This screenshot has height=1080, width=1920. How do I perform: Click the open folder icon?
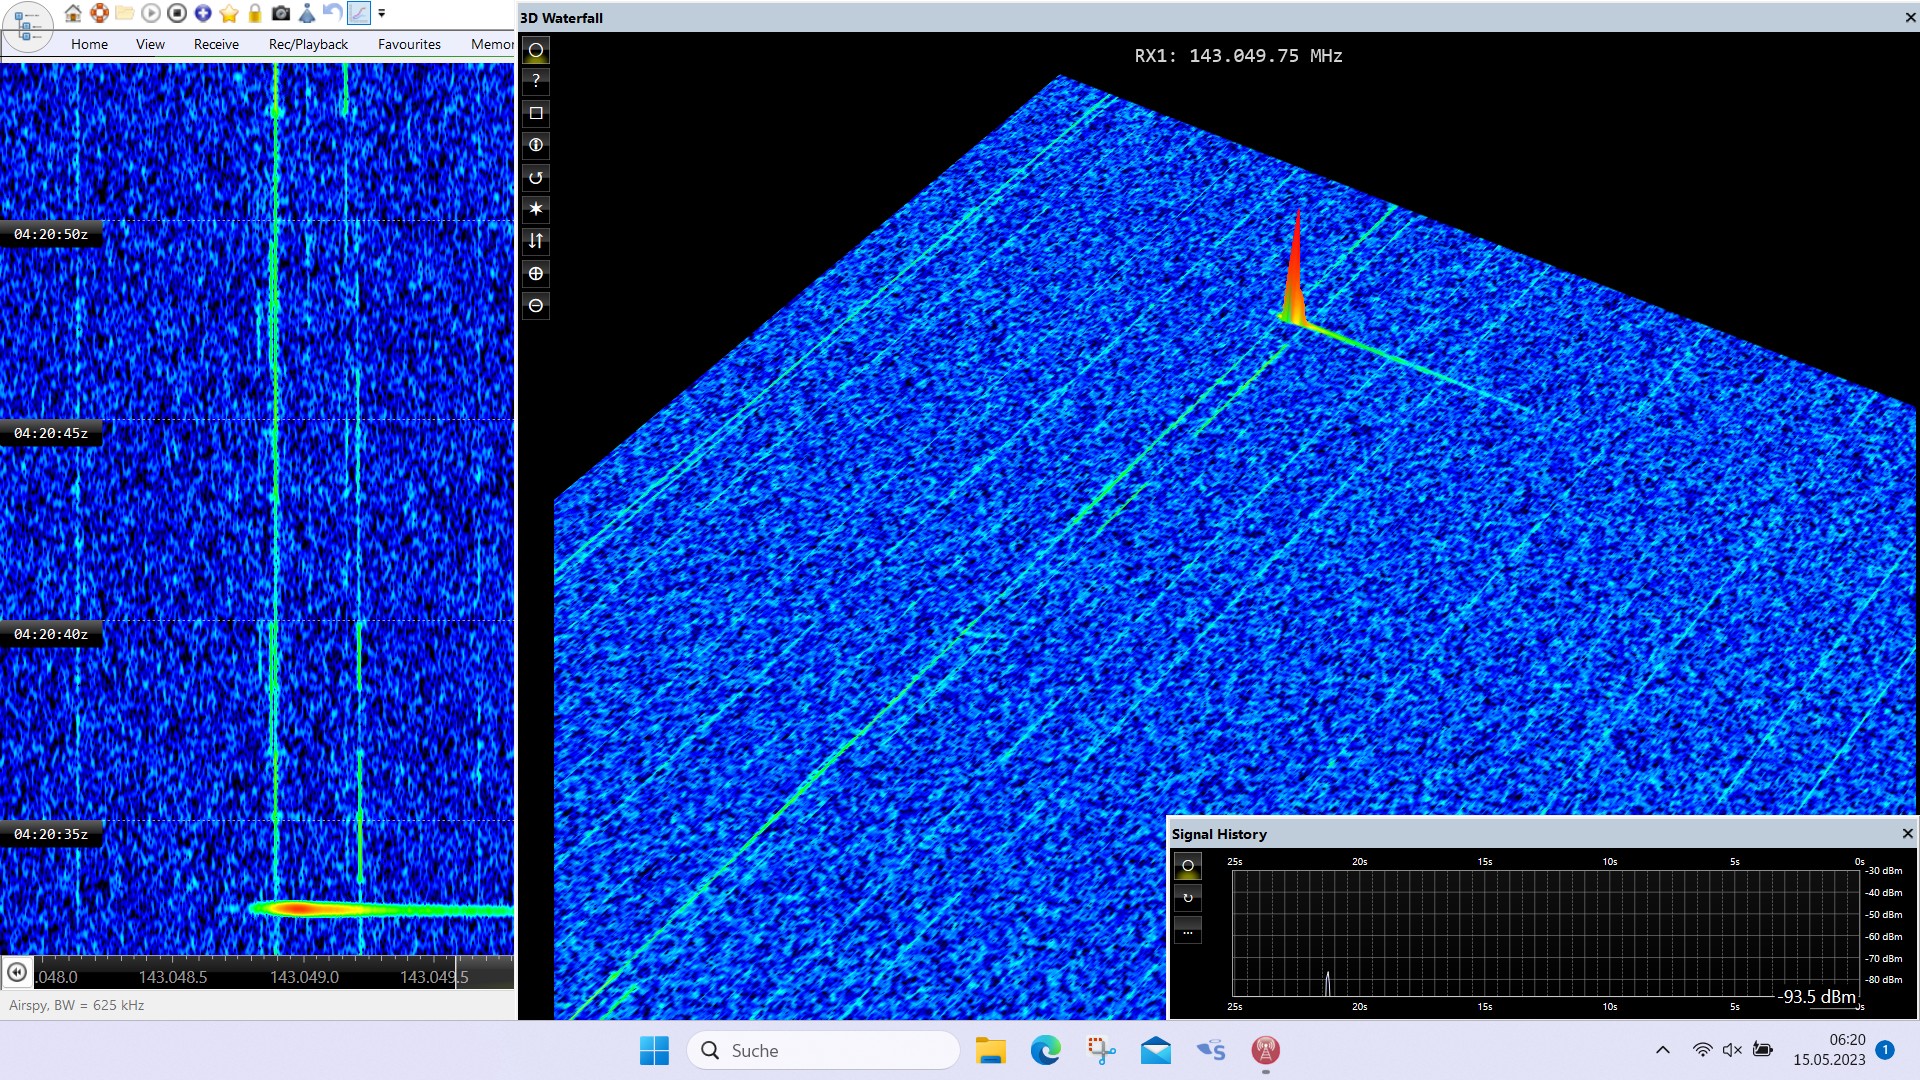(125, 13)
